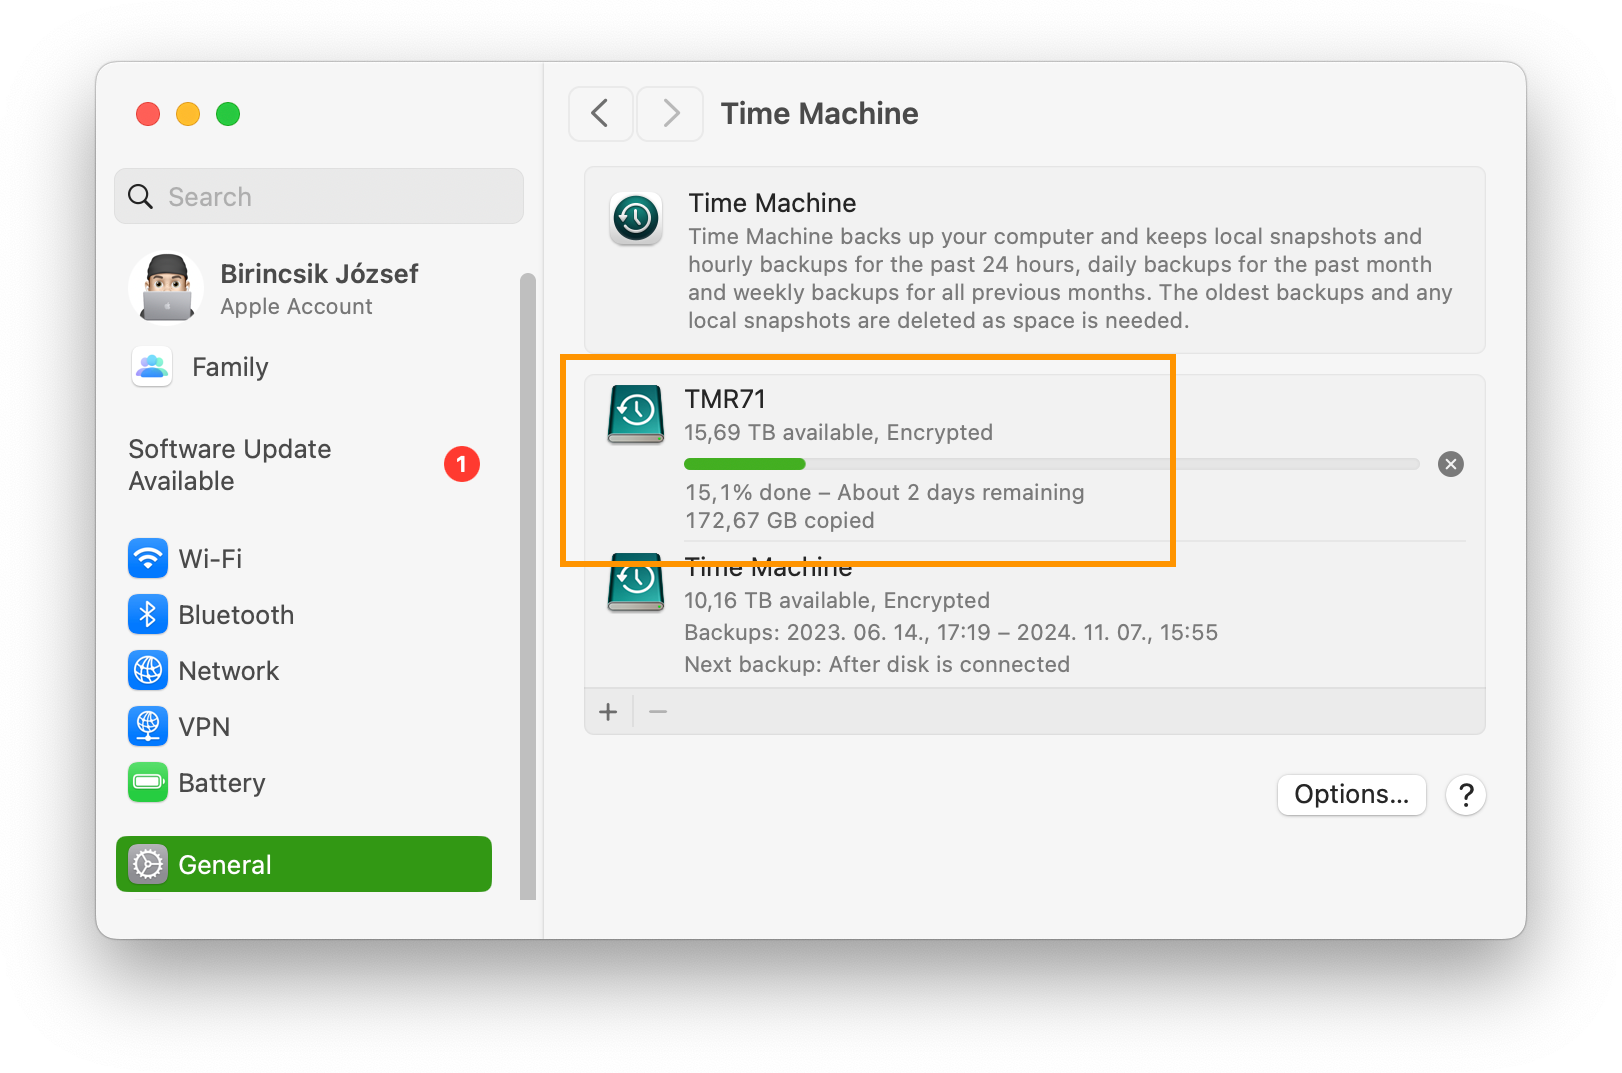
Task: Select General in the sidebar
Action: coord(303,864)
